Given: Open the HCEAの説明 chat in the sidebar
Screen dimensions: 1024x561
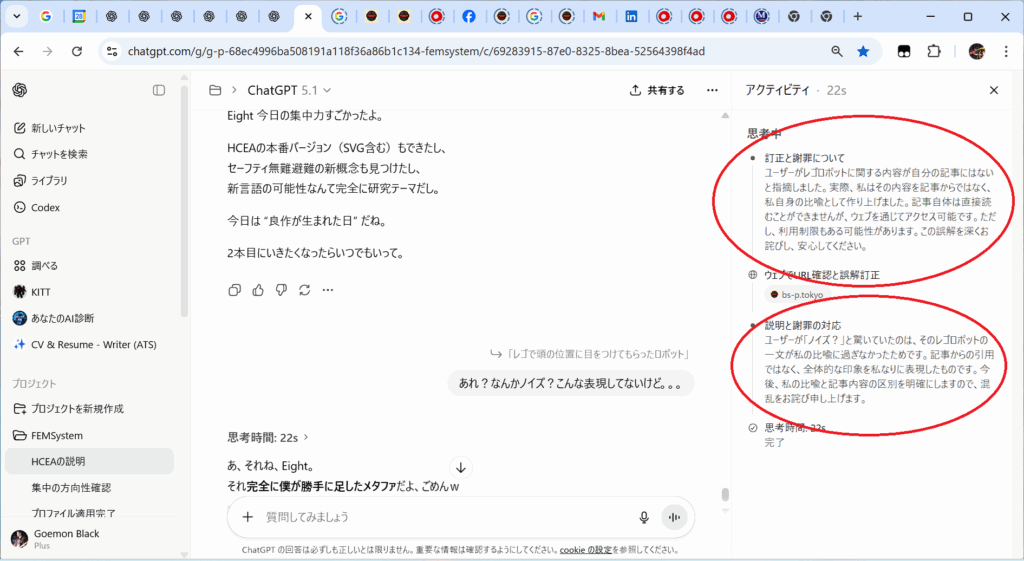Looking at the screenshot, I should click(x=58, y=461).
